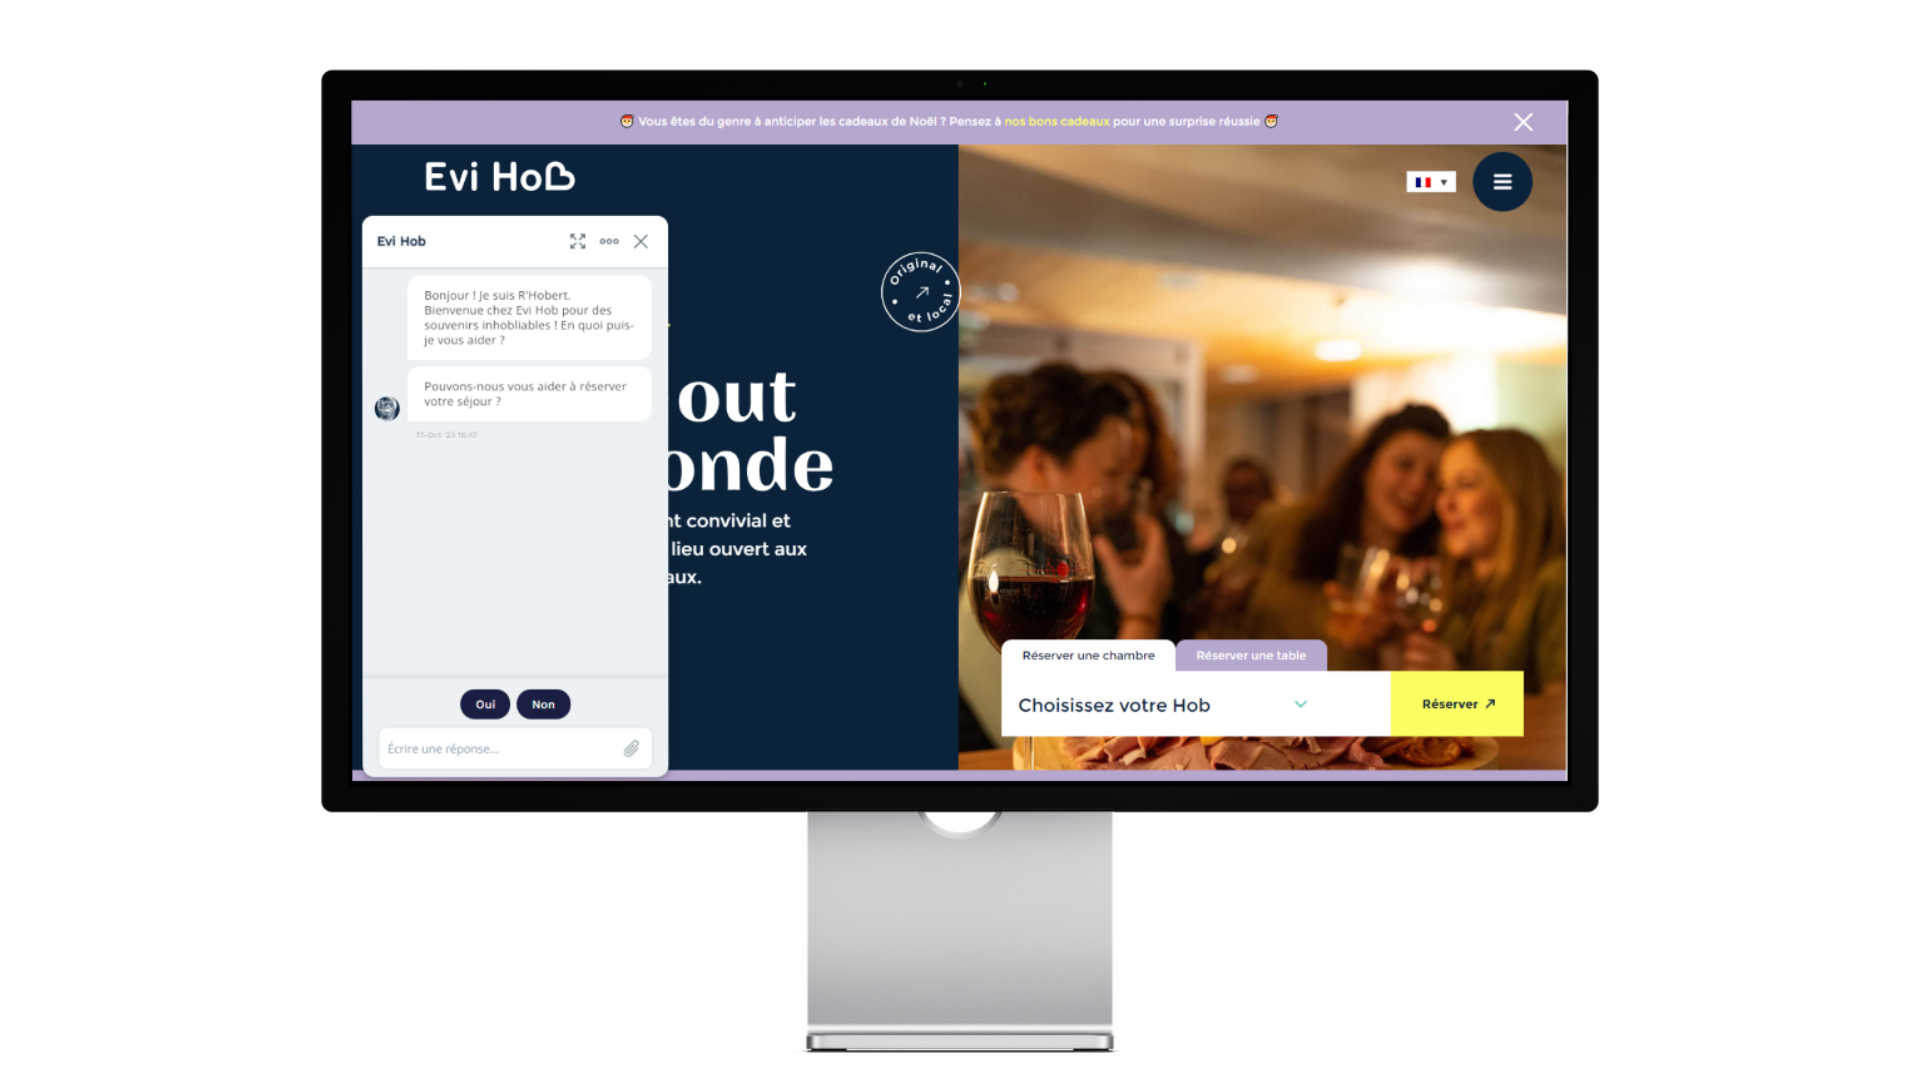Image resolution: width=1920 pixels, height=1080 pixels.
Task: Select the Réserver une chambre tab
Action: click(x=1087, y=655)
